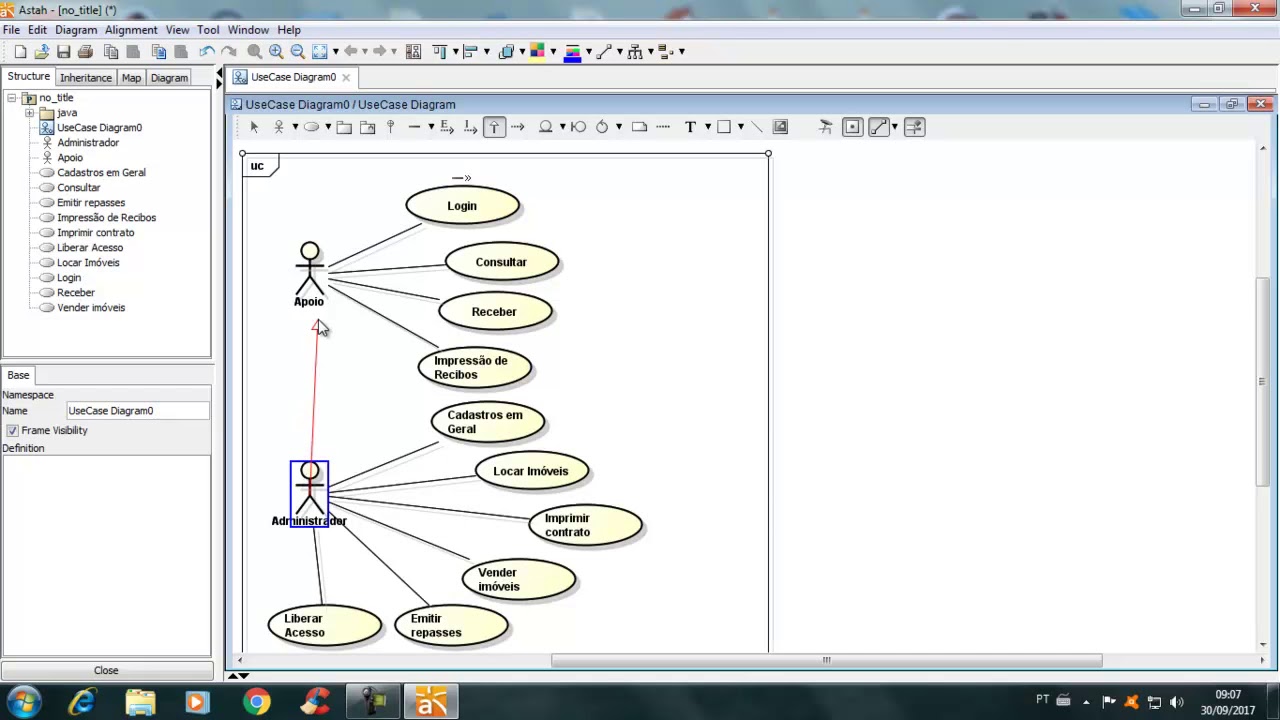This screenshot has width=1280, height=720.
Task: Select Vender imóveis in the structure tree
Action: click(91, 308)
